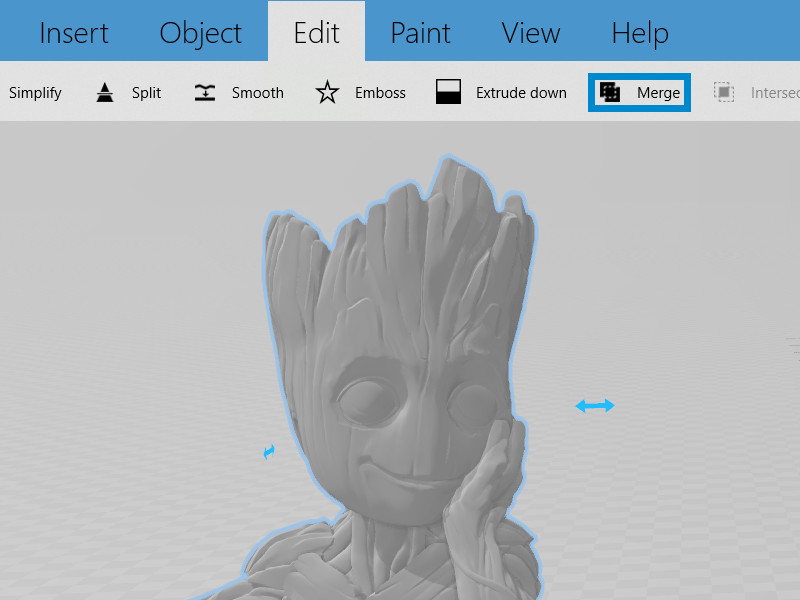Choose the Emboss text label
This screenshot has height=600, width=800.
tap(380, 93)
